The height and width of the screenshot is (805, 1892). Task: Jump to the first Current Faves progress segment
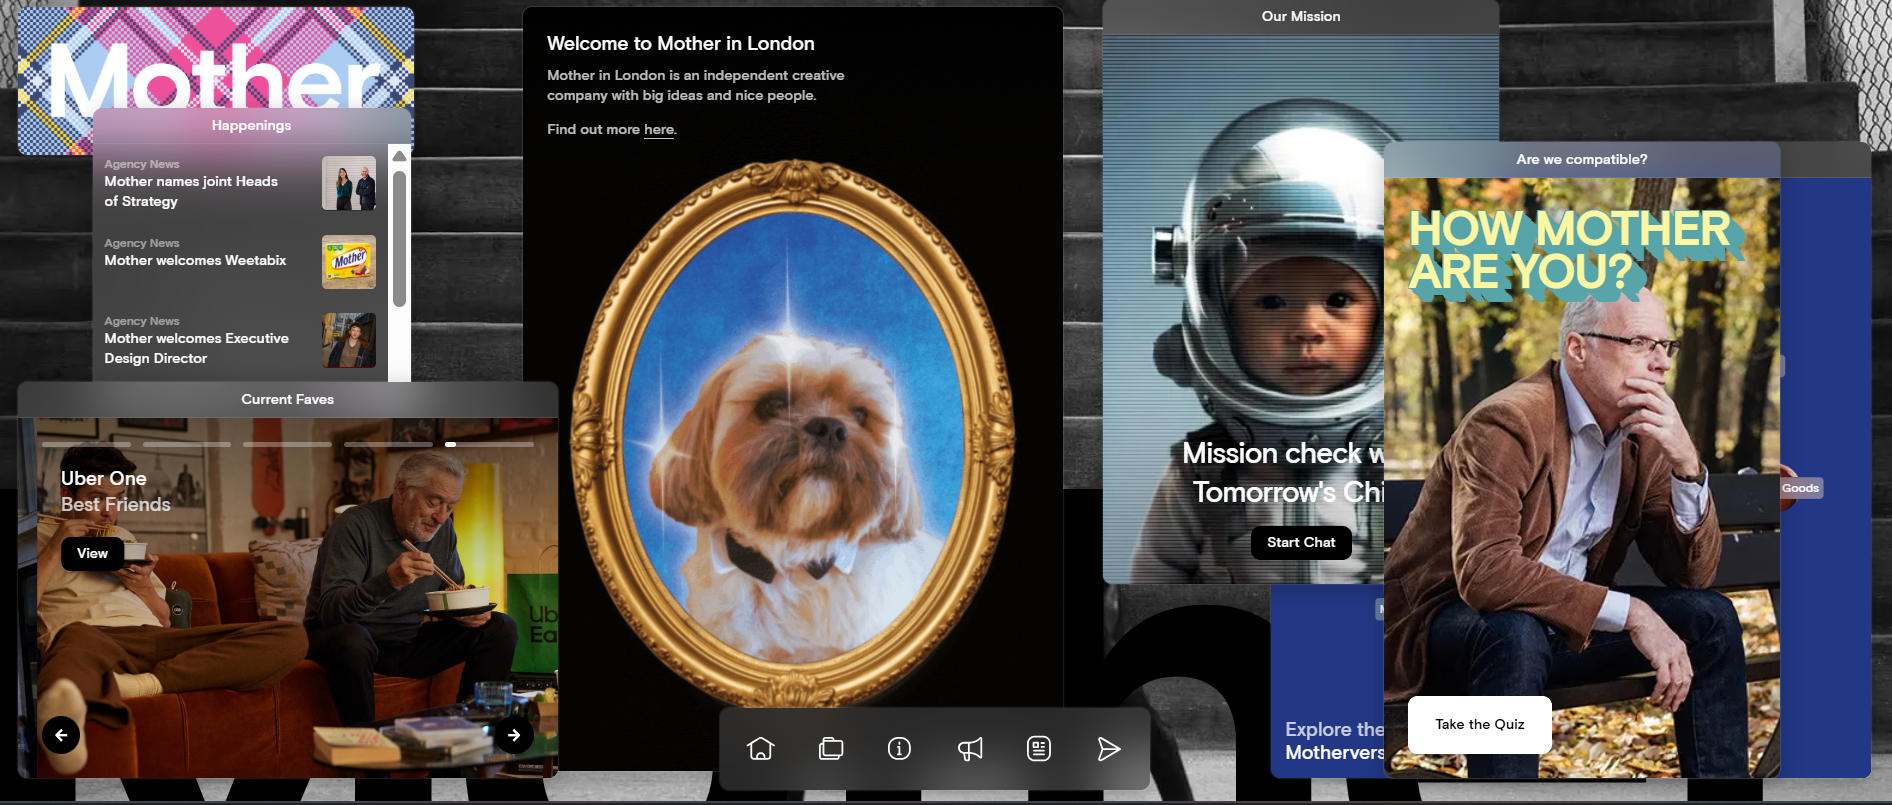[x=86, y=444]
